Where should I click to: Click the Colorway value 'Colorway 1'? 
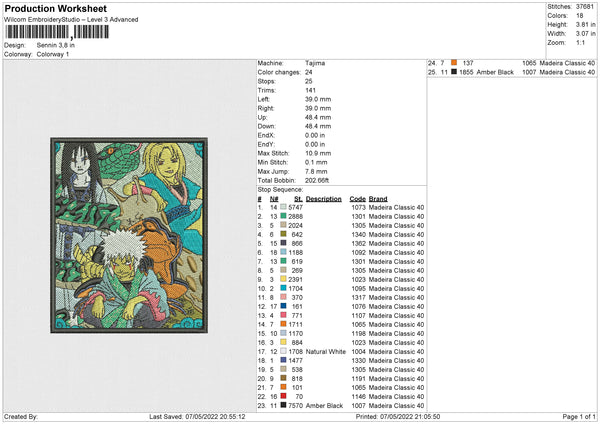[53, 54]
